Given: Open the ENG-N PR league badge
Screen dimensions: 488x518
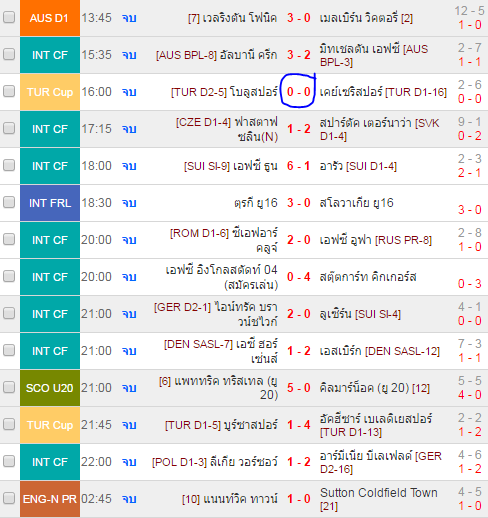Looking at the screenshot, I should tap(50, 499).
